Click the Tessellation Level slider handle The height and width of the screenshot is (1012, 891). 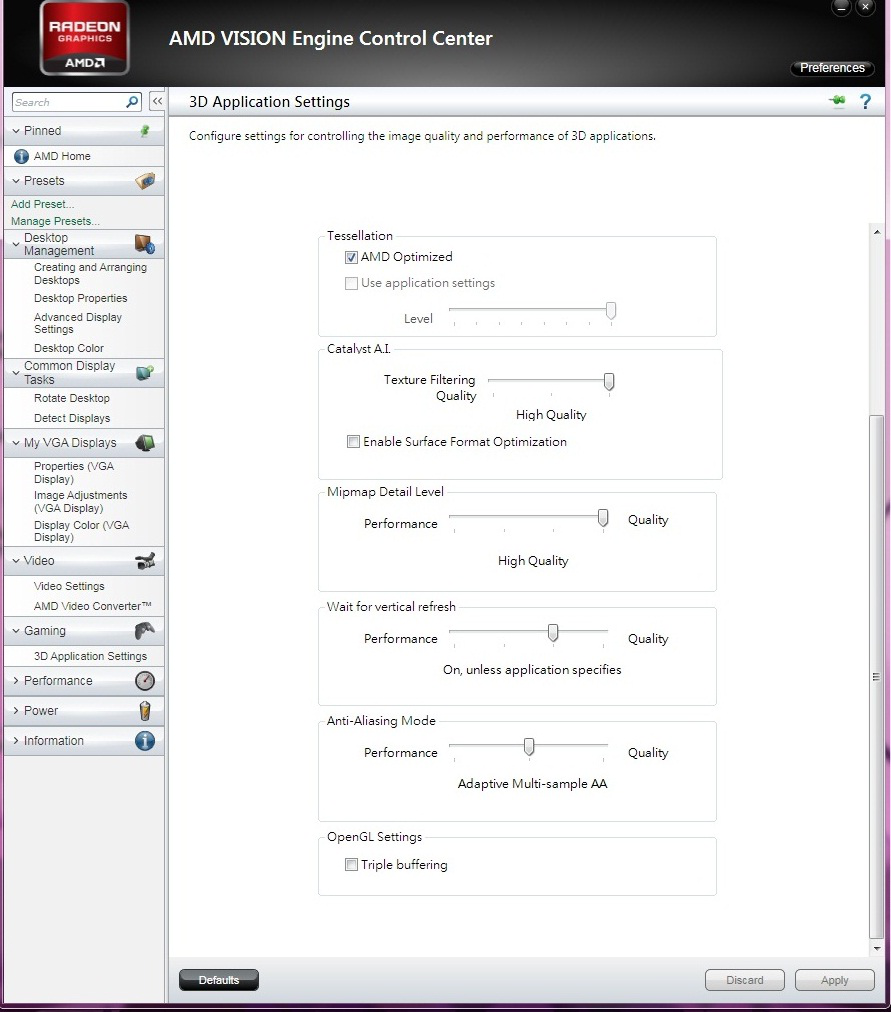point(610,311)
